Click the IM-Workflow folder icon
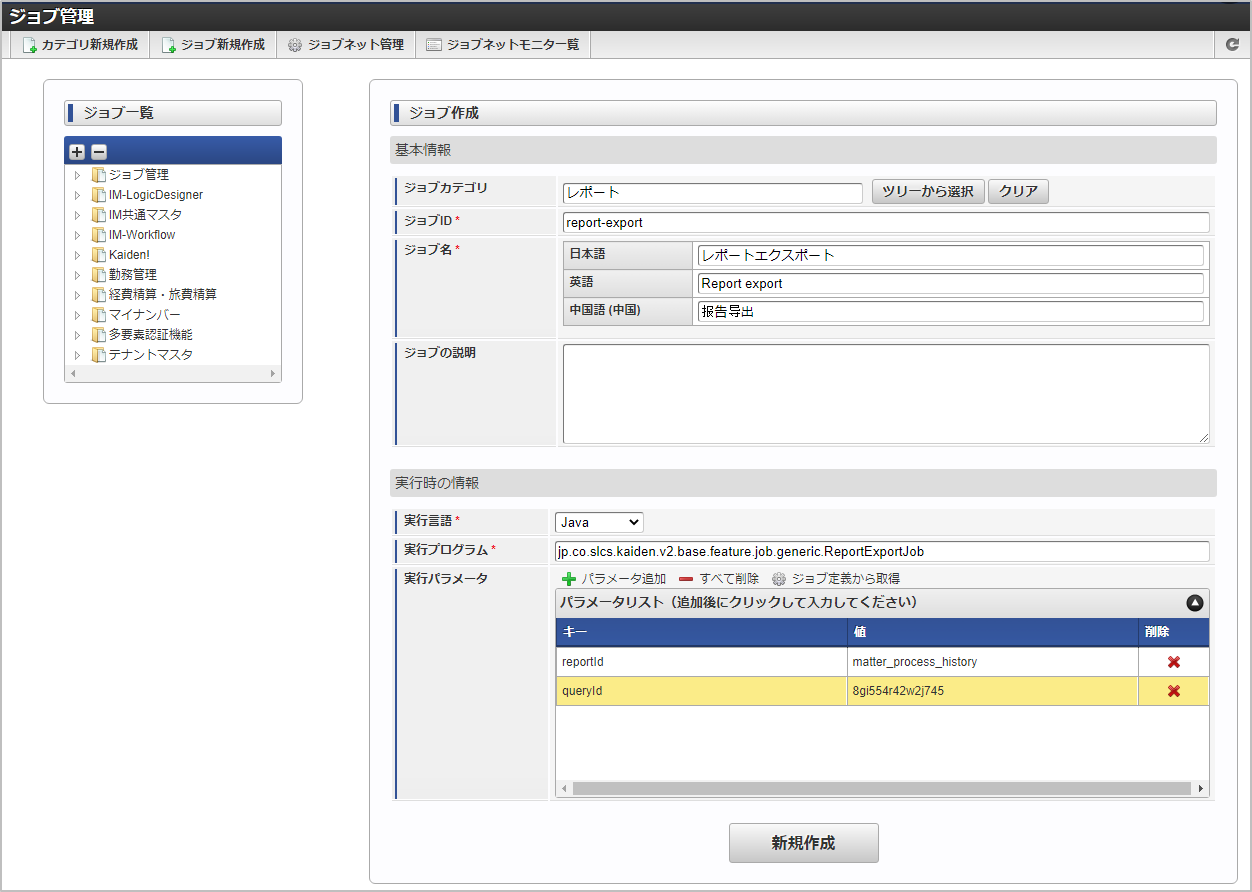Screen dimensions: 1252x892 98,235
